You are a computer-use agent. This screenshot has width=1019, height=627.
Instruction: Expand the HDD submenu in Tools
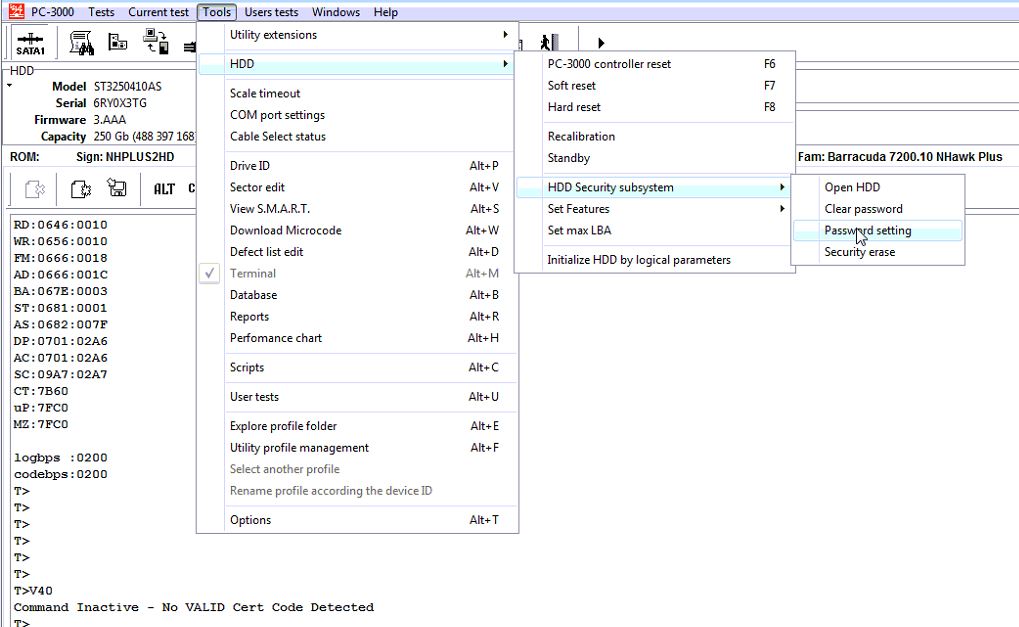[357, 64]
